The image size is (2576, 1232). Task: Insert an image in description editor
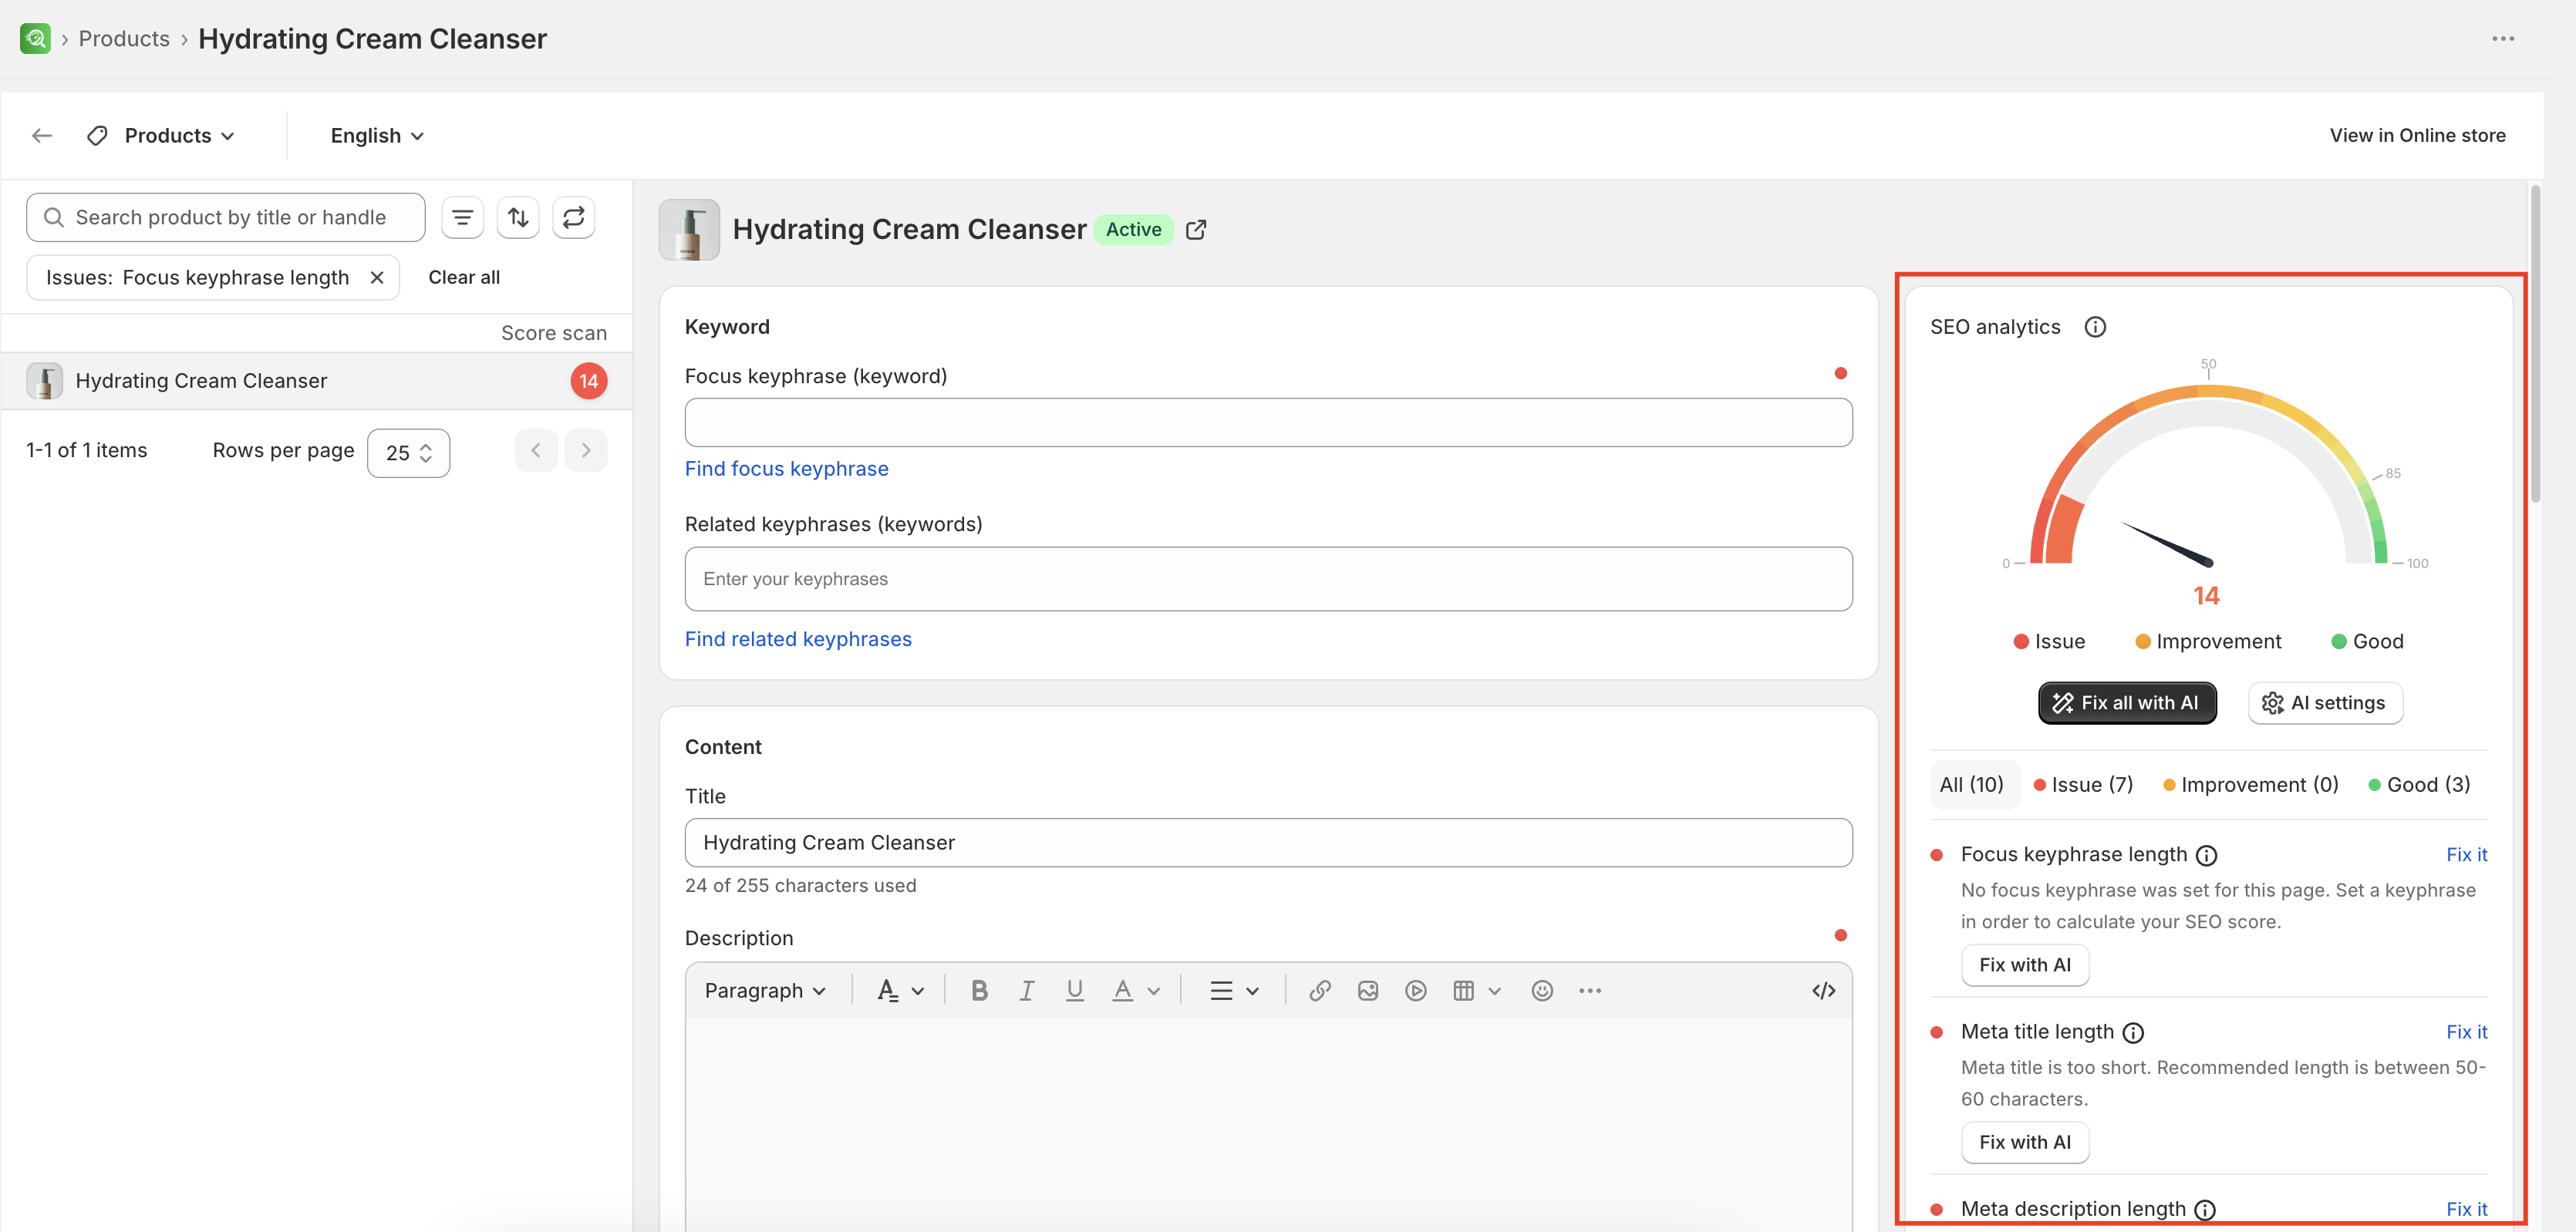pos(1368,990)
